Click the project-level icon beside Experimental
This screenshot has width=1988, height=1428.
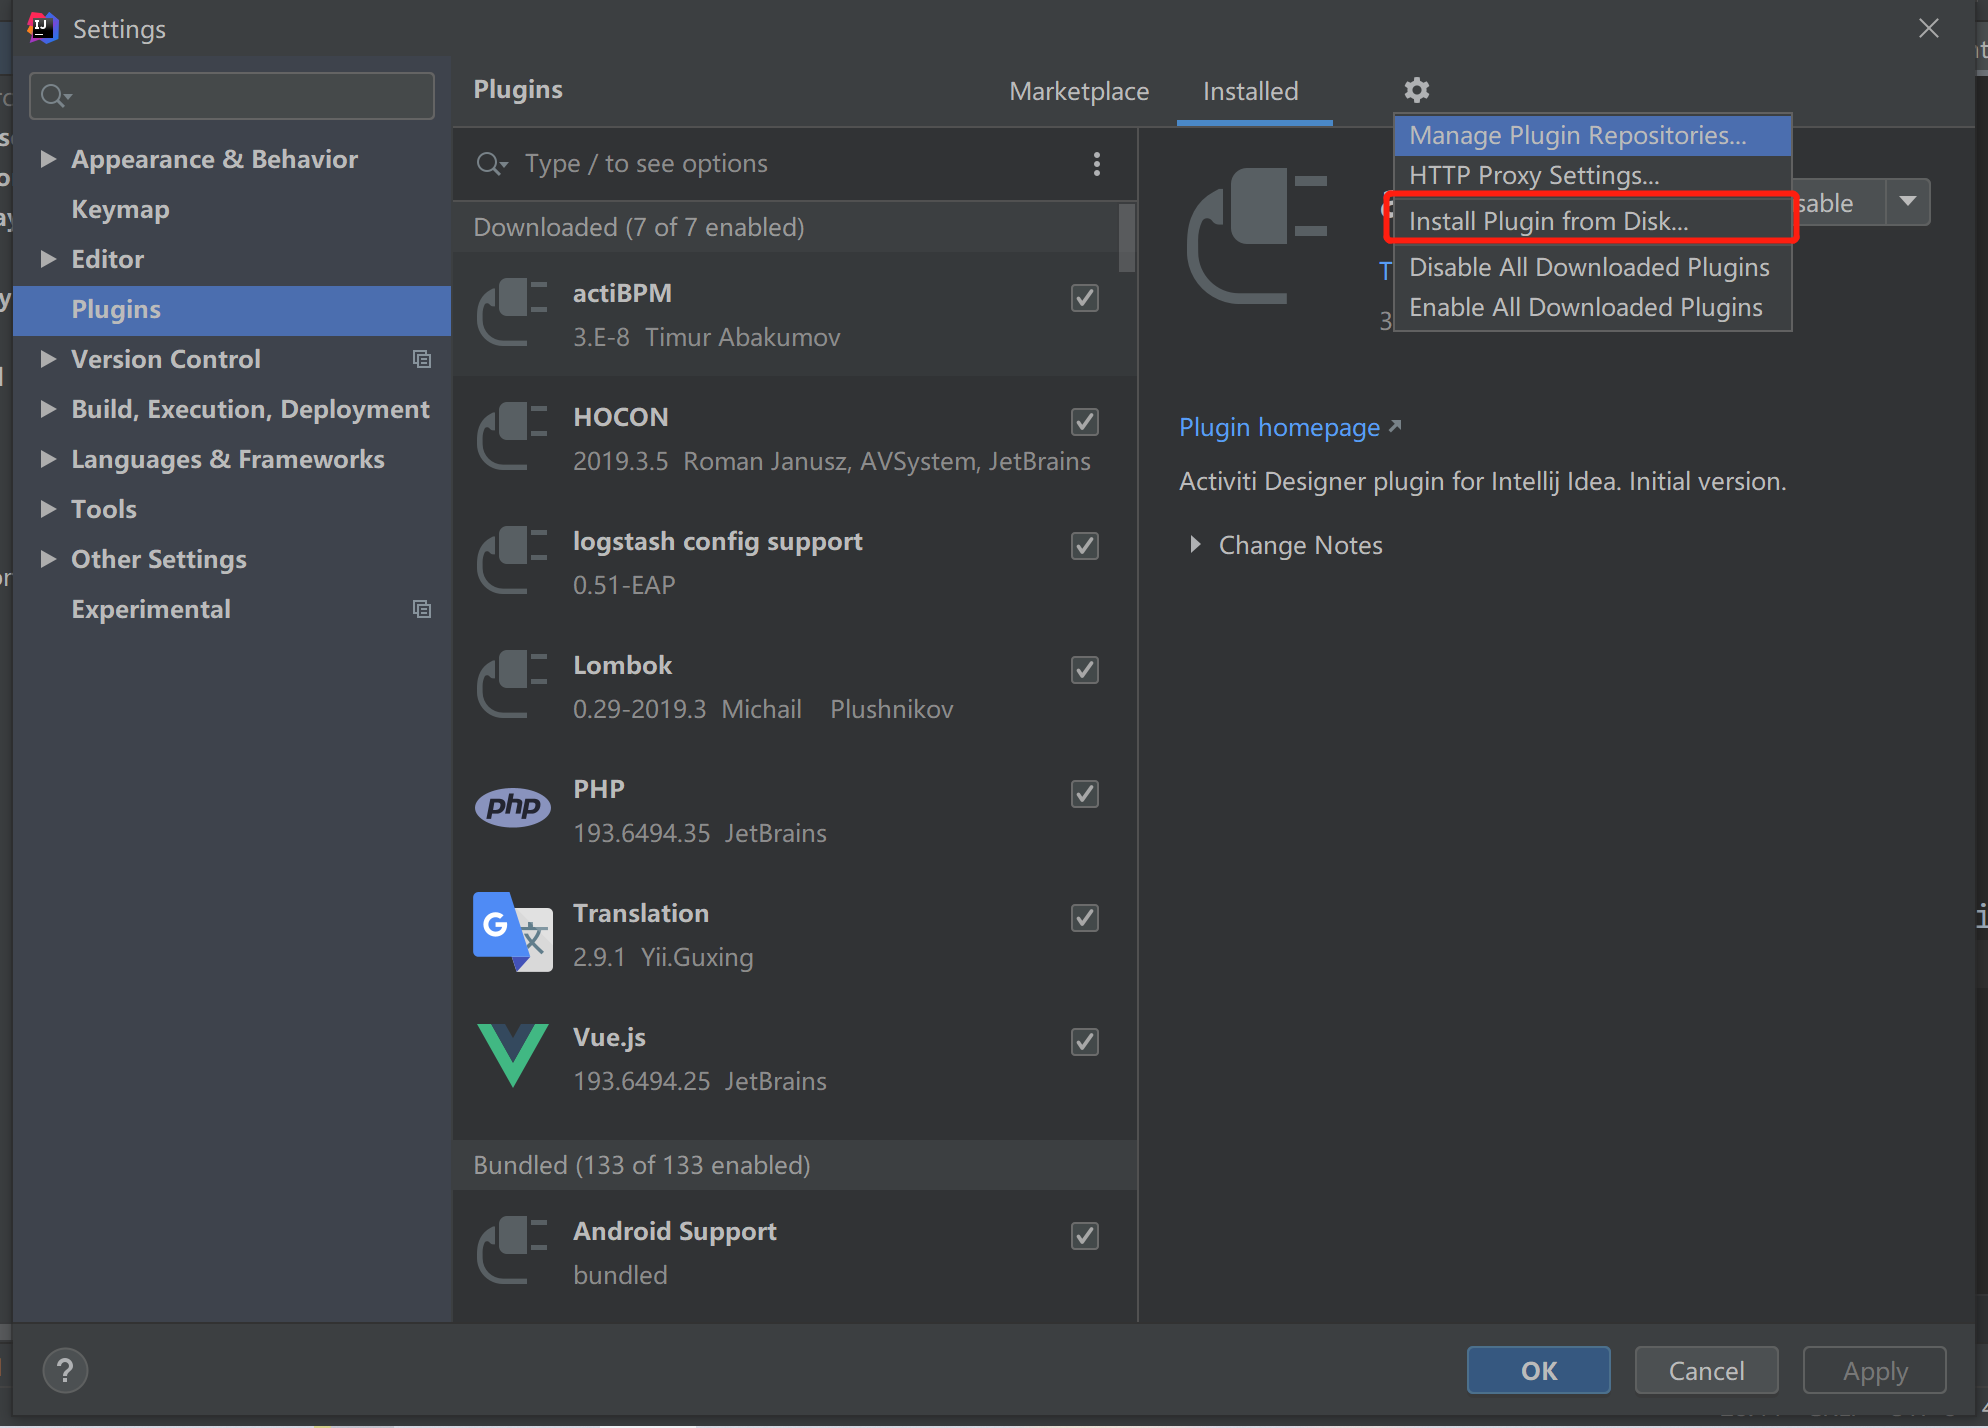point(422,609)
